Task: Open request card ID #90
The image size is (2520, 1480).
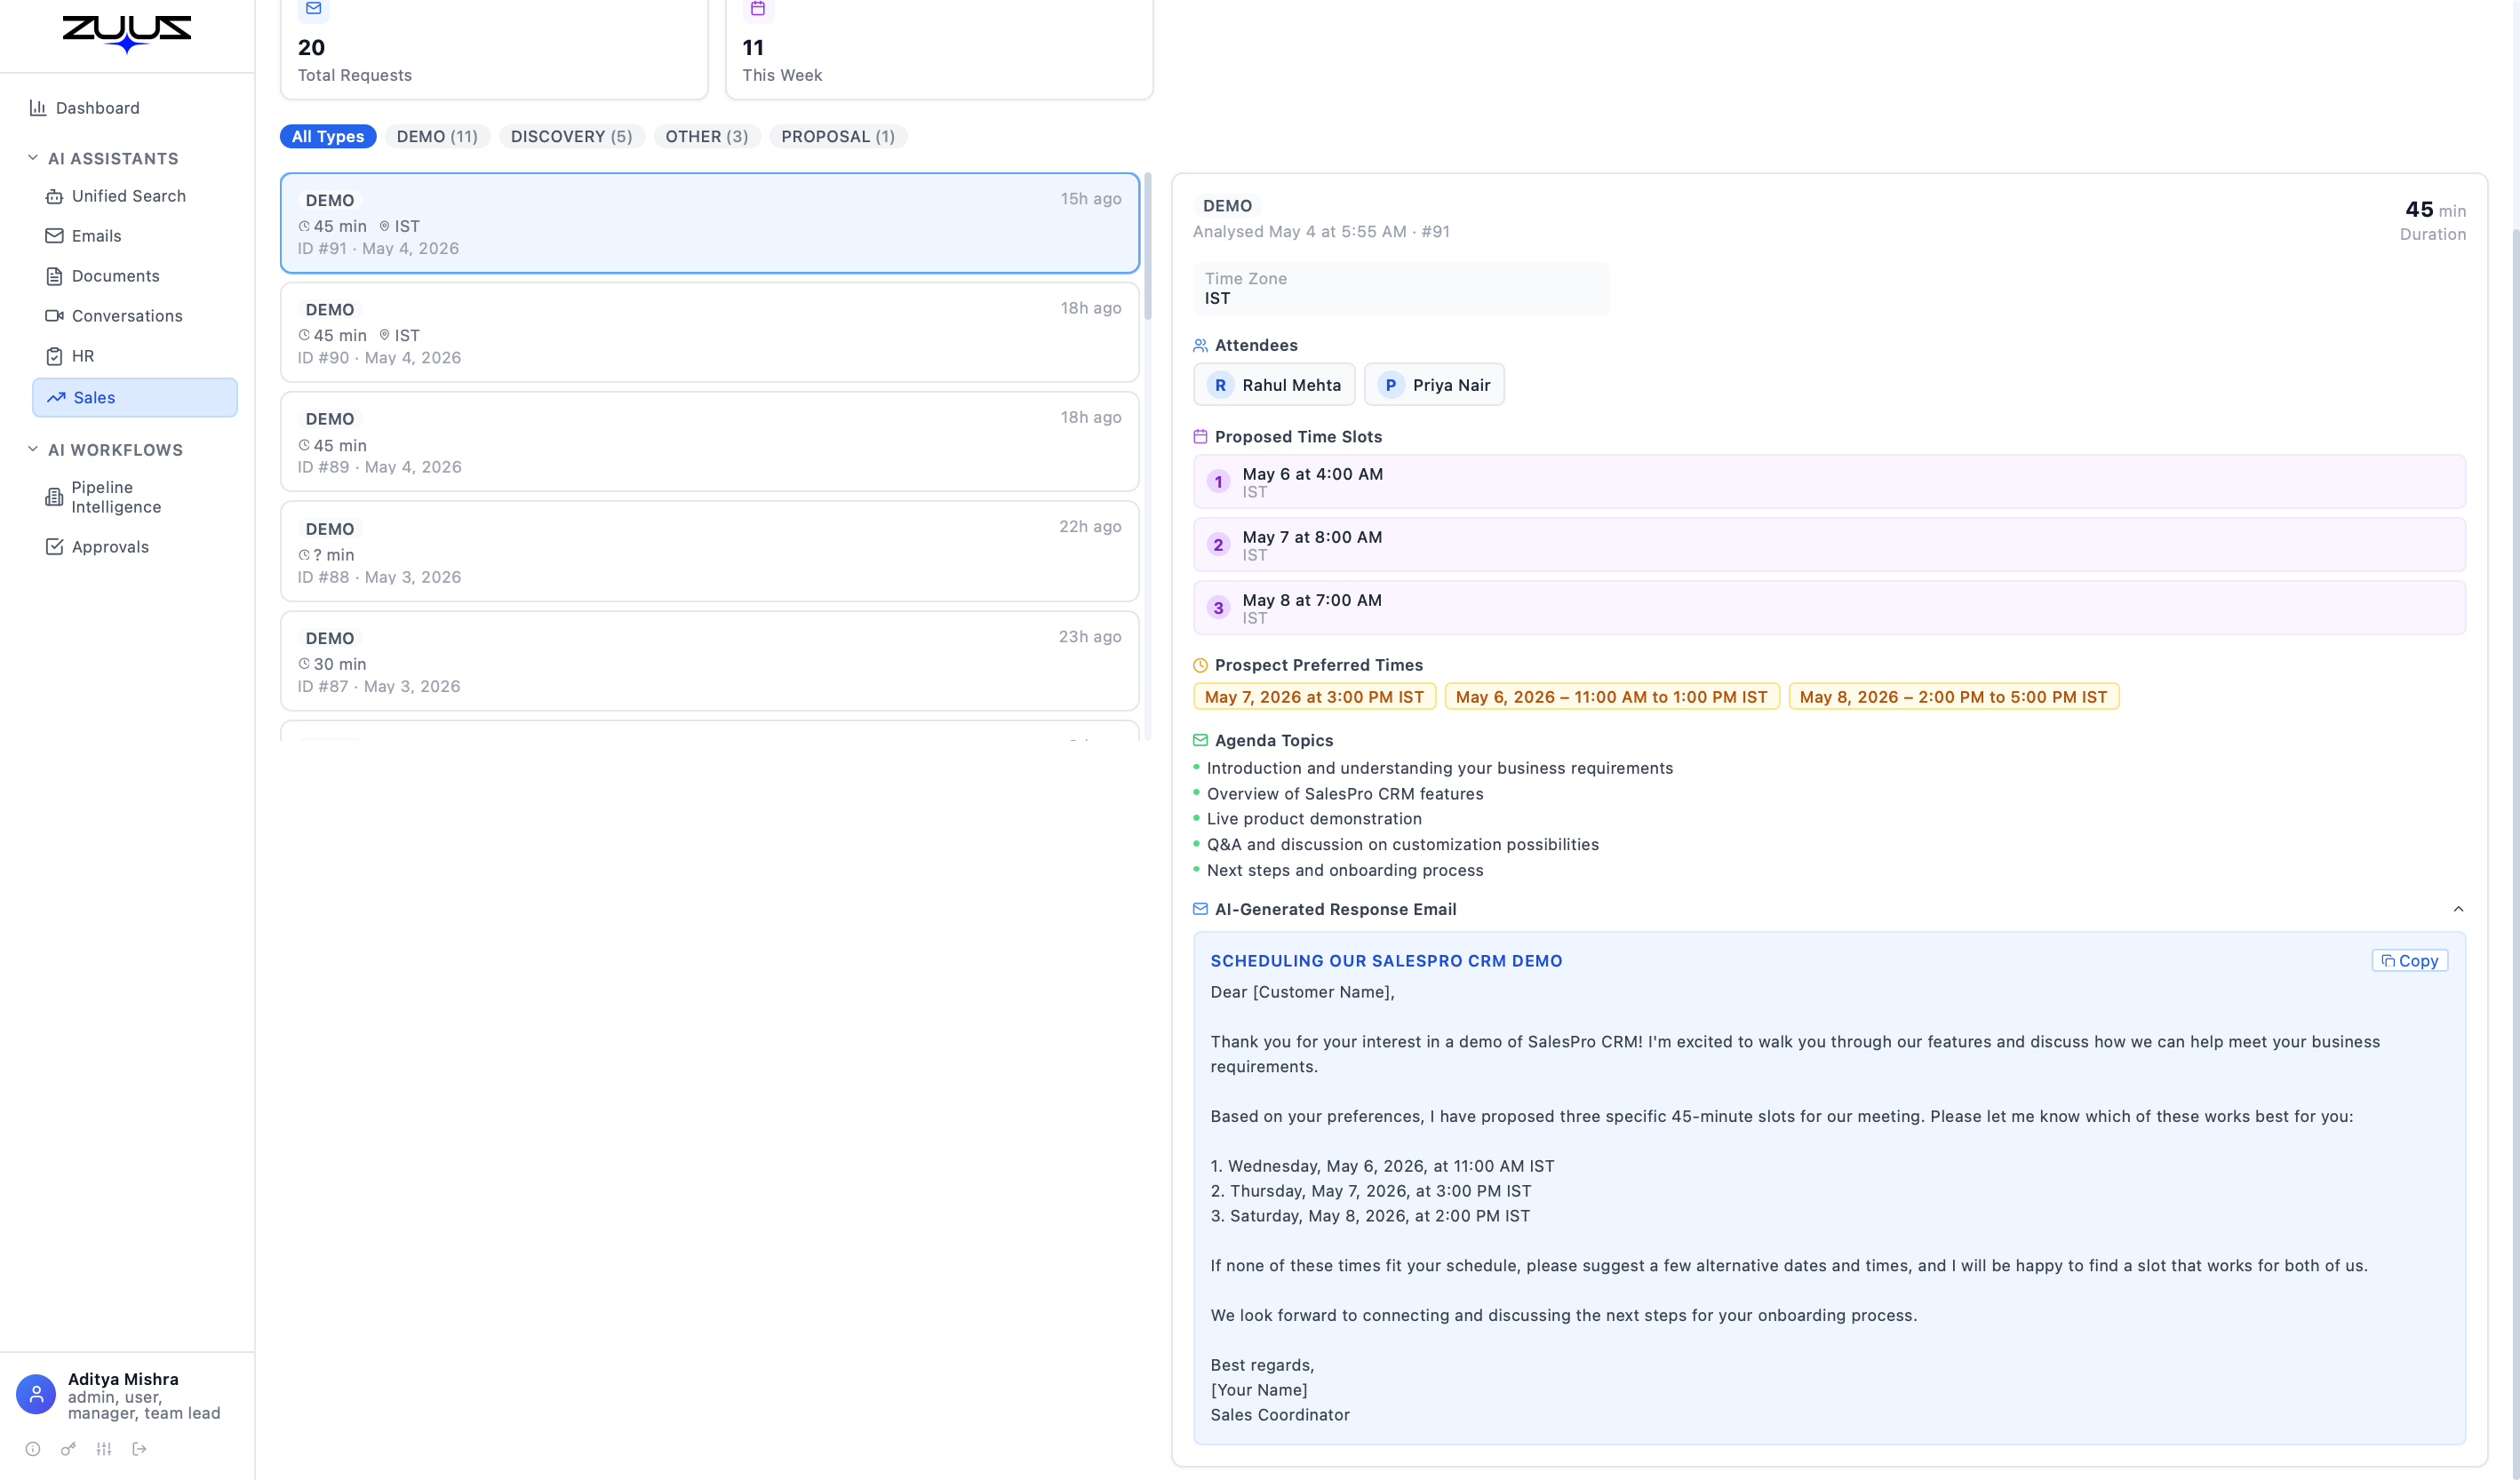Action: 709,332
